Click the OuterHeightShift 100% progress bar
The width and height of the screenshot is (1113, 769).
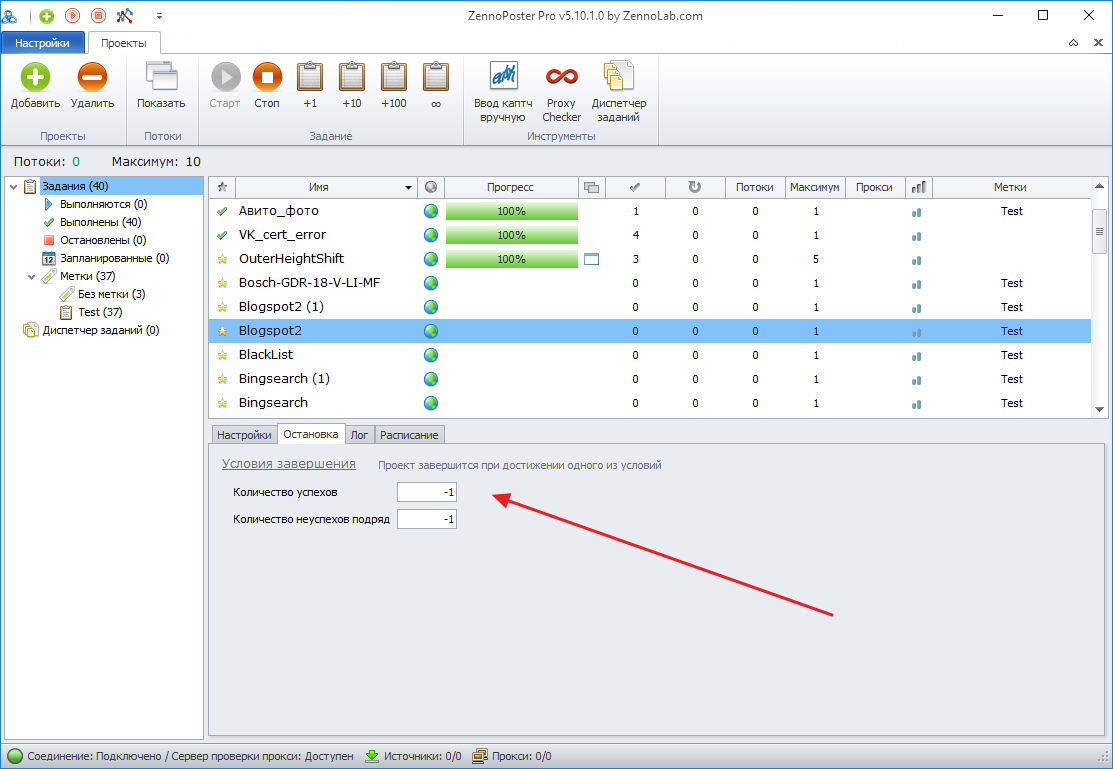512,259
